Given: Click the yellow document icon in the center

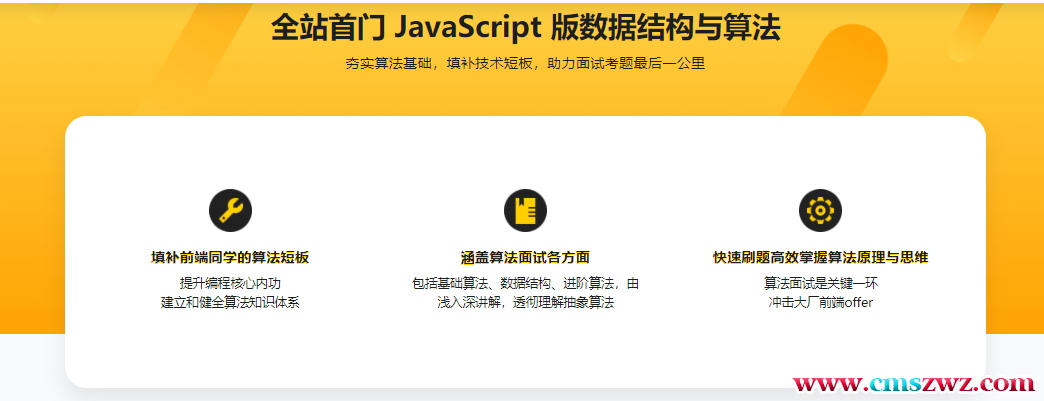Looking at the screenshot, I should pyautogui.click(x=525, y=210).
